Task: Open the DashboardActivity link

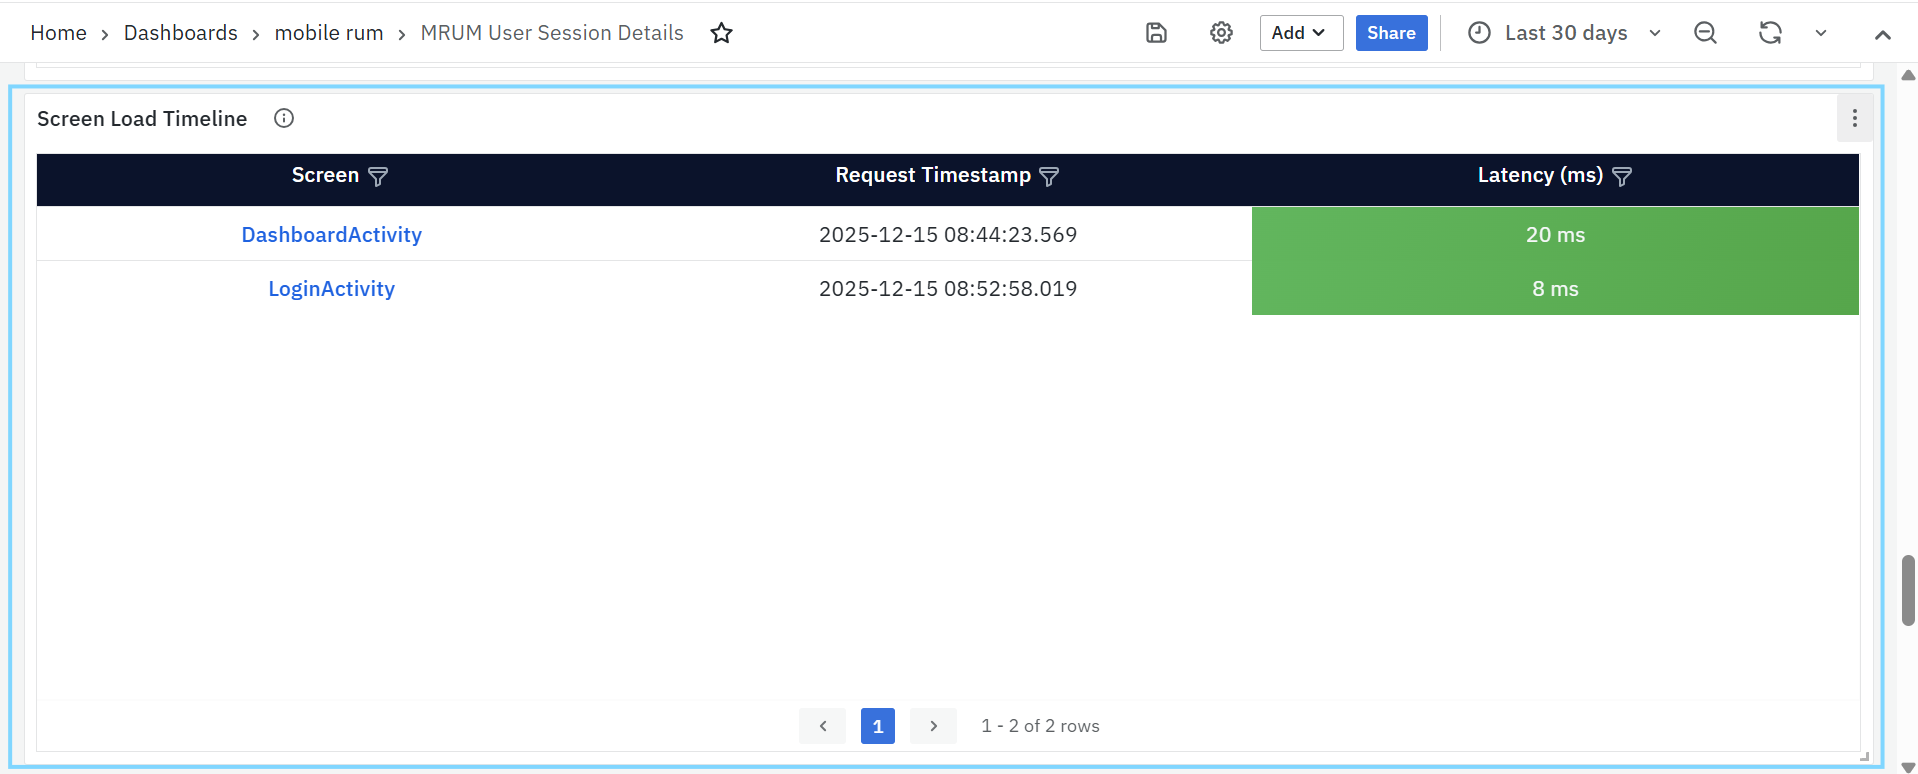Action: pos(331,235)
